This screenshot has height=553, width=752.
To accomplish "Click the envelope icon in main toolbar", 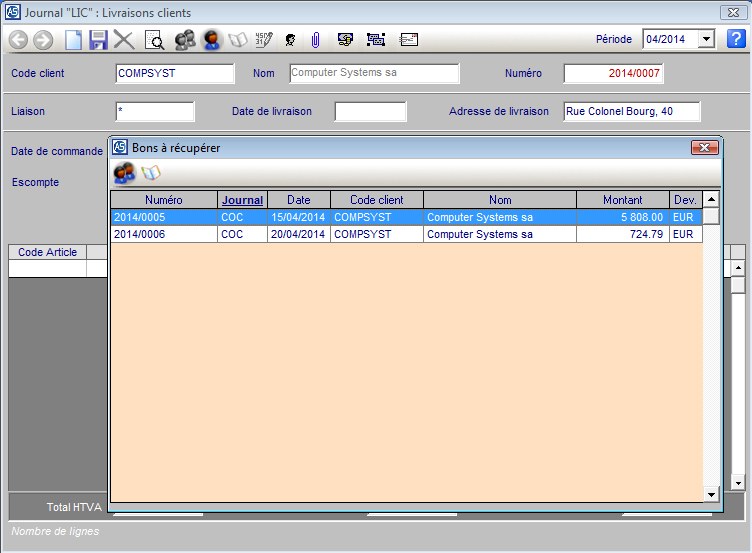I will click(408, 40).
